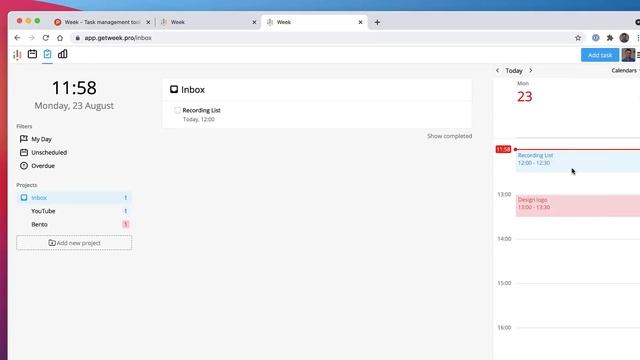Switch to the calendar view icon
Image resolution: width=640 pixels, height=360 pixels.
(32, 54)
